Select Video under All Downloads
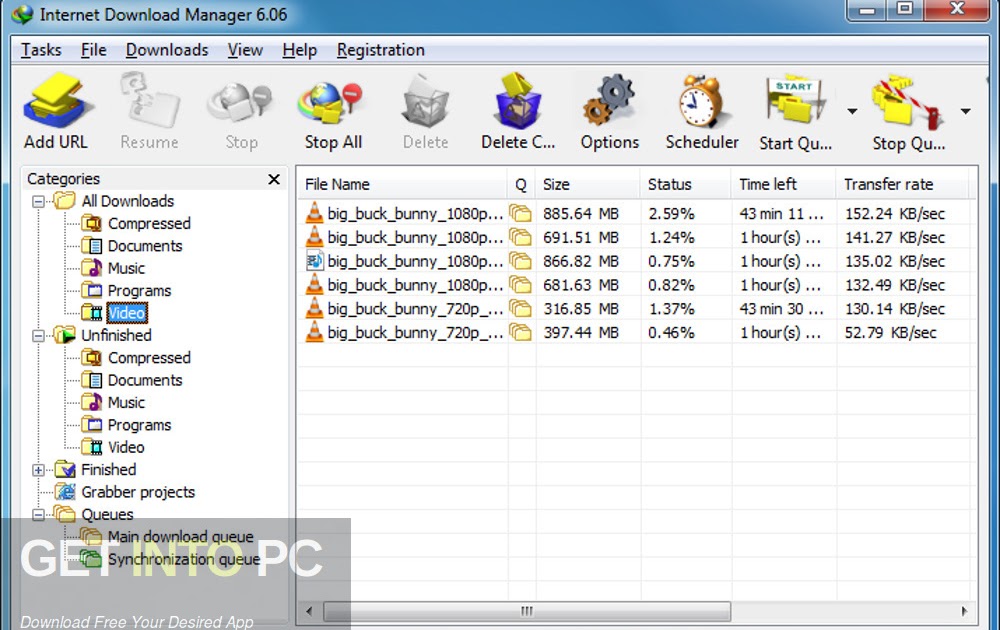The height and width of the screenshot is (630, 1000). pyautogui.click(x=127, y=312)
